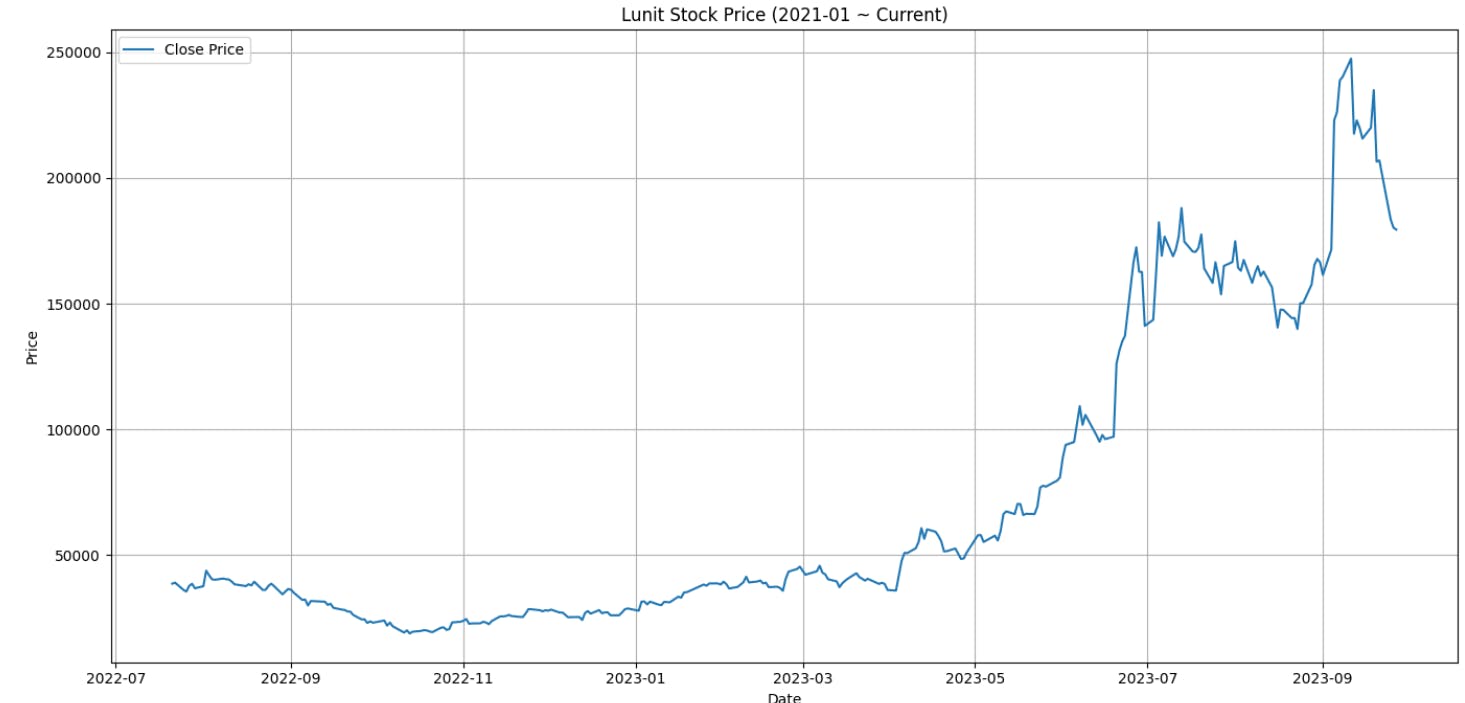Click the x-axis tick '2022-11'
Image resolution: width=1465 pixels, height=703 pixels.
tap(463, 677)
